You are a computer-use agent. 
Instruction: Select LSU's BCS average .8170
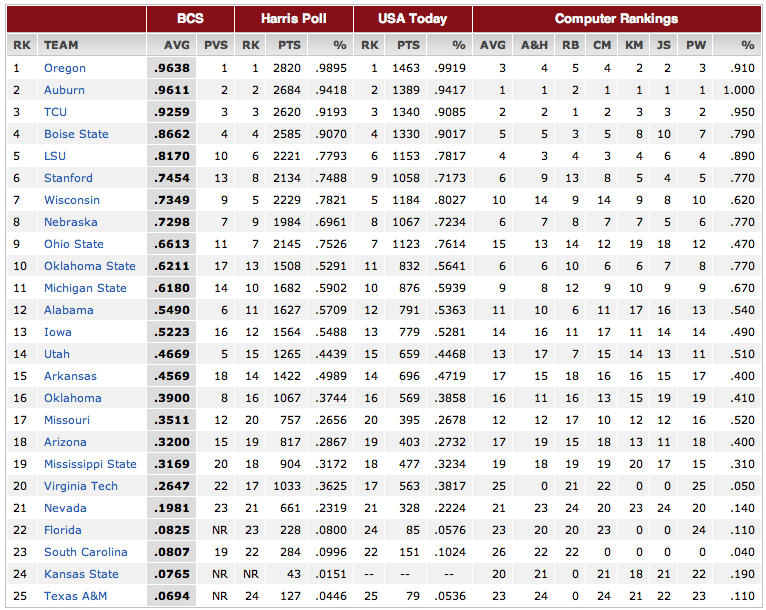(172, 156)
